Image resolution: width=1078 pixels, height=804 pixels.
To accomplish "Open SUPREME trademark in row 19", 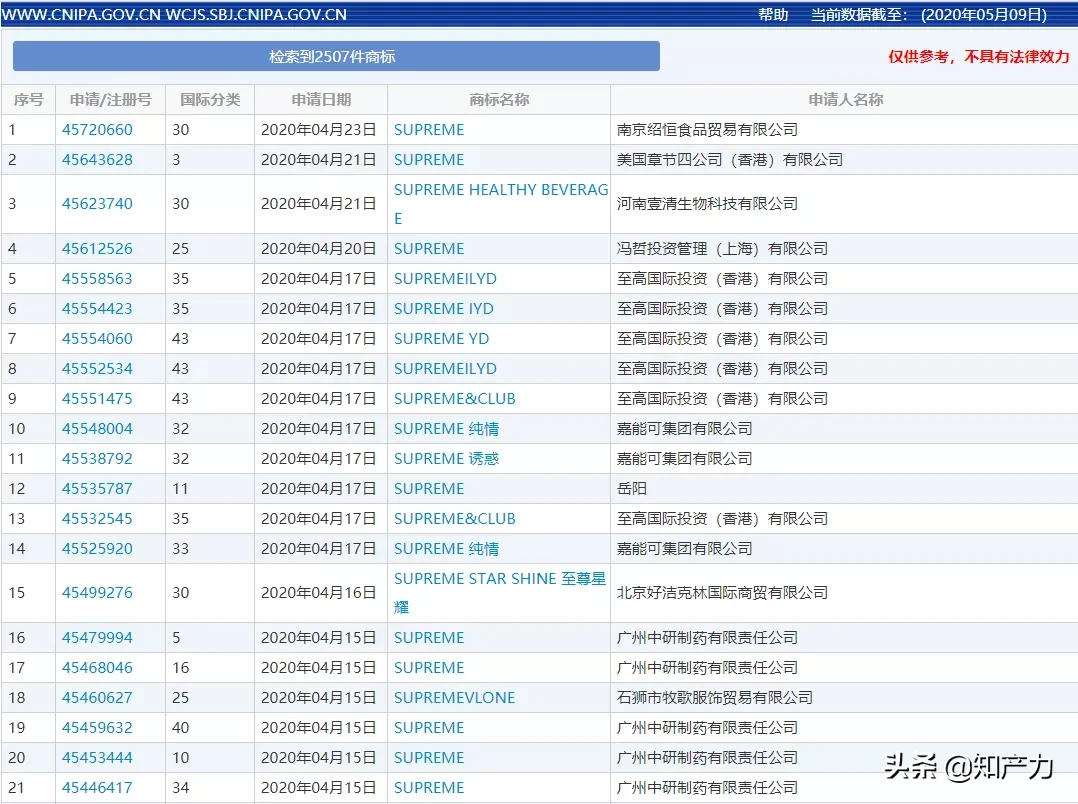I will pos(429,728).
